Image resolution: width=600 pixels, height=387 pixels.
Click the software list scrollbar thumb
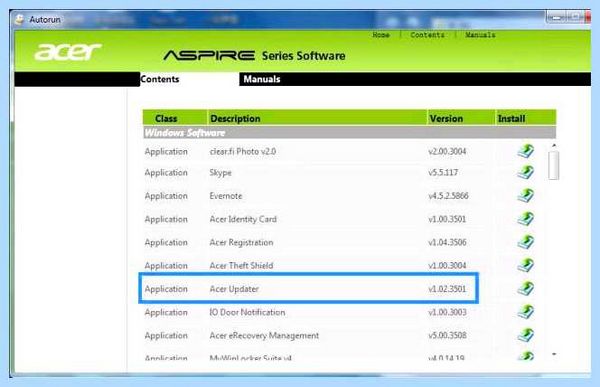click(553, 165)
